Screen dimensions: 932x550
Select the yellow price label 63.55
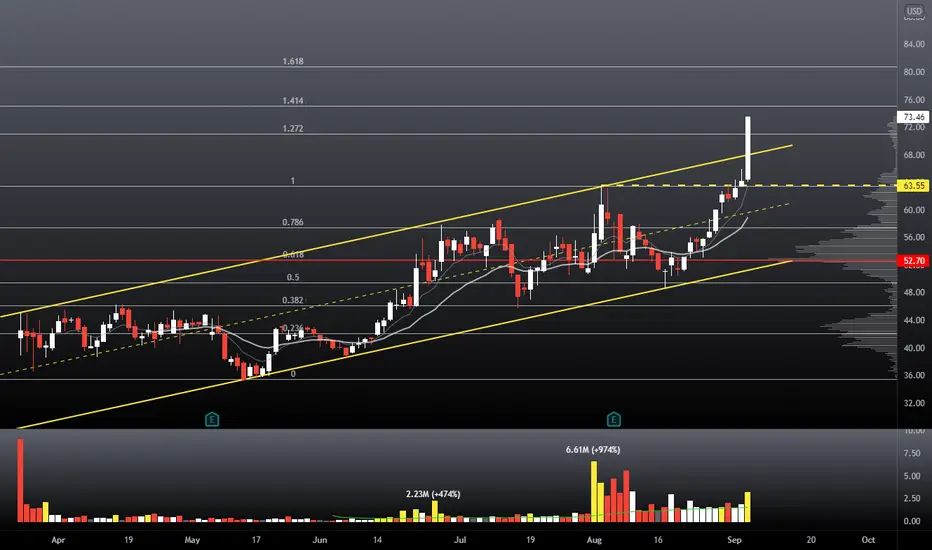pos(914,186)
